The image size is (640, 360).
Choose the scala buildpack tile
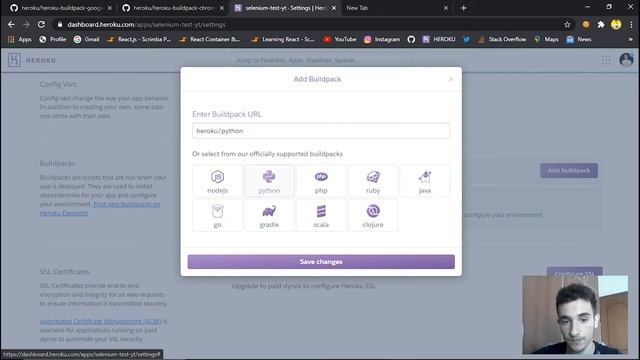point(321,216)
